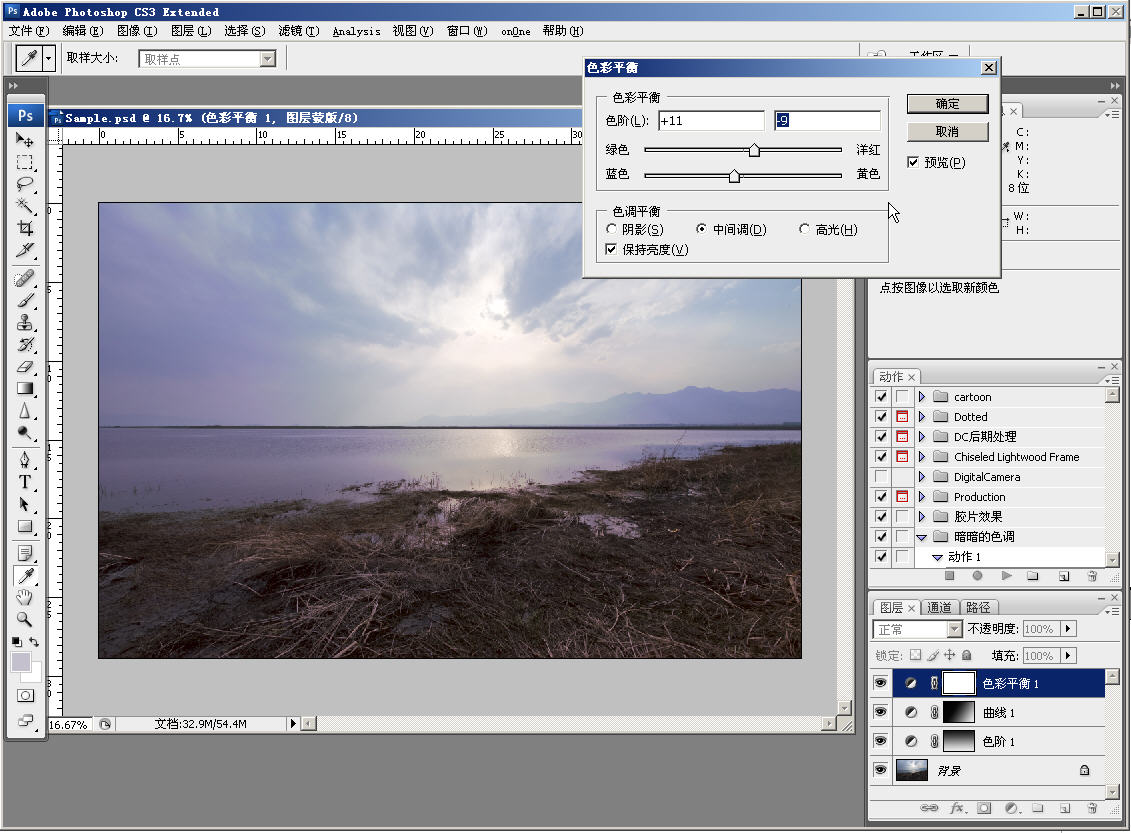The height and width of the screenshot is (833, 1131).
Task: Click the 取消 button
Action: (947, 131)
